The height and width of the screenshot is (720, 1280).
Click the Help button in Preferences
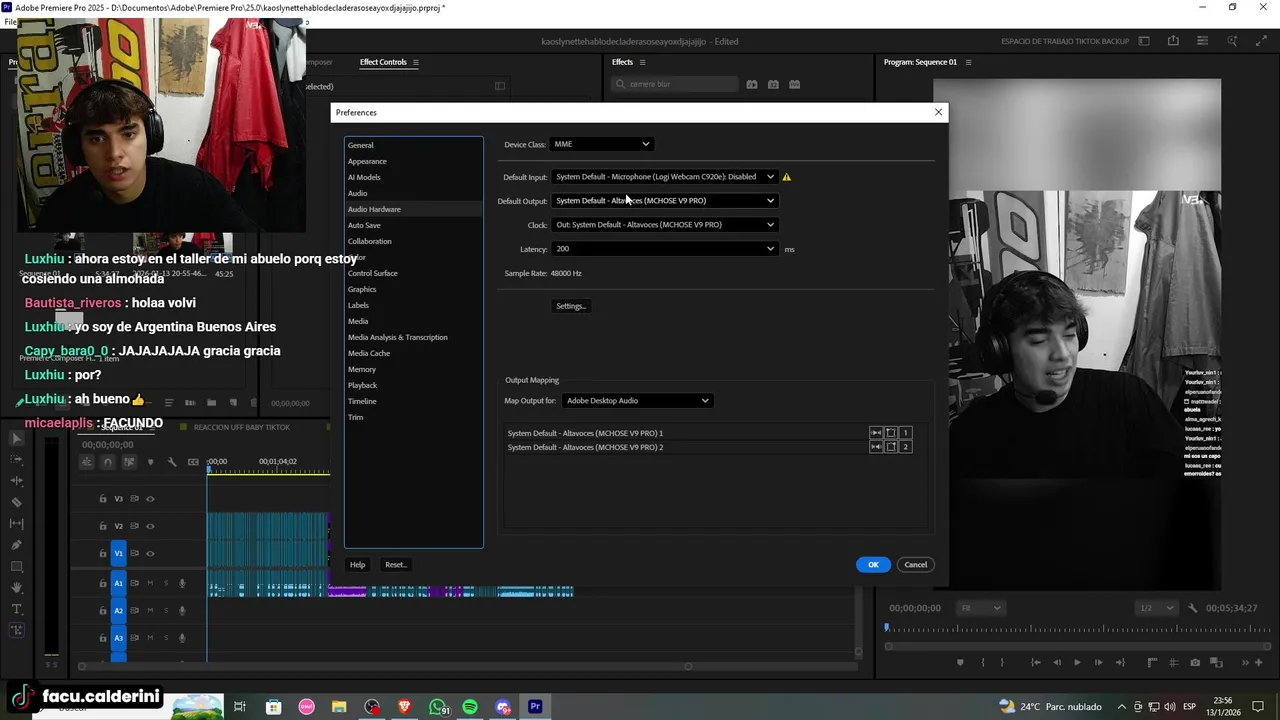[x=357, y=565]
